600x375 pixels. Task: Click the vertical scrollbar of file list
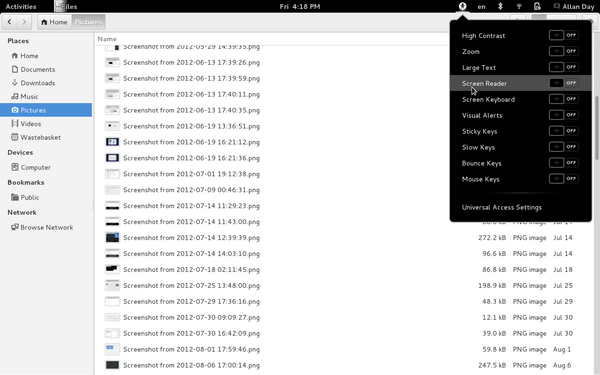coord(597,128)
